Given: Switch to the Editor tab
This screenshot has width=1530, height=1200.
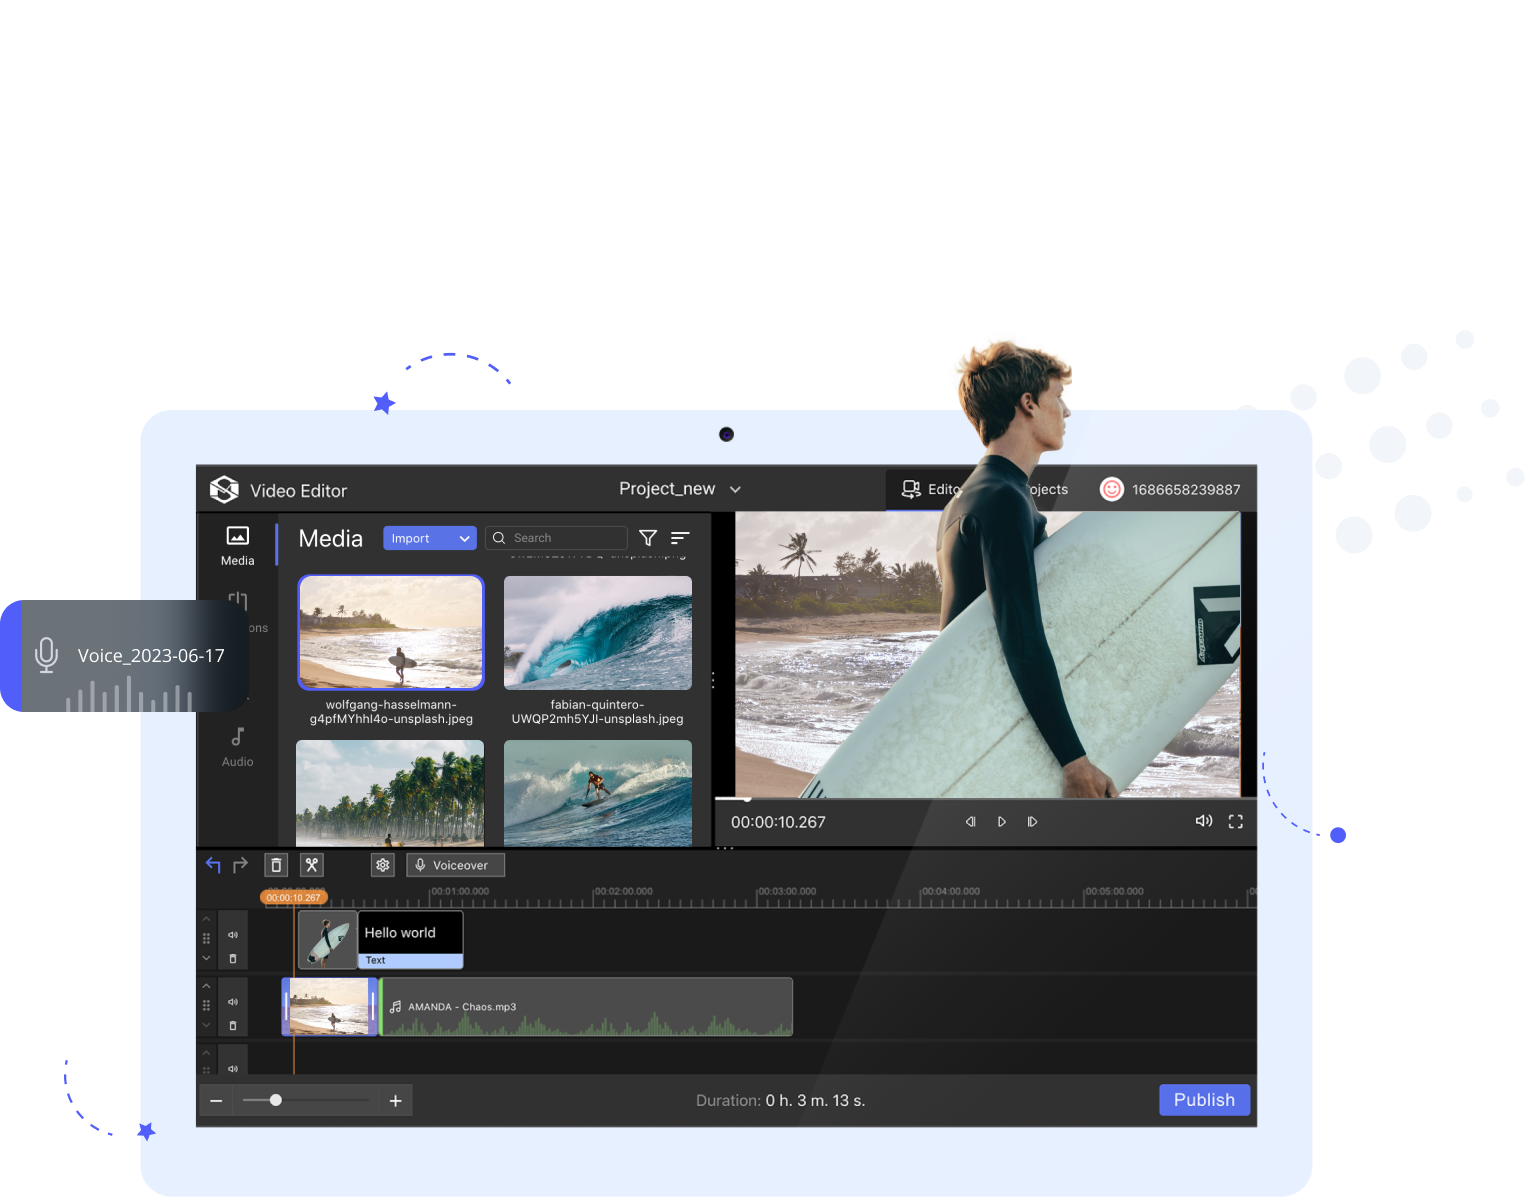Looking at the screenshot, I should [x=930, y=489].
